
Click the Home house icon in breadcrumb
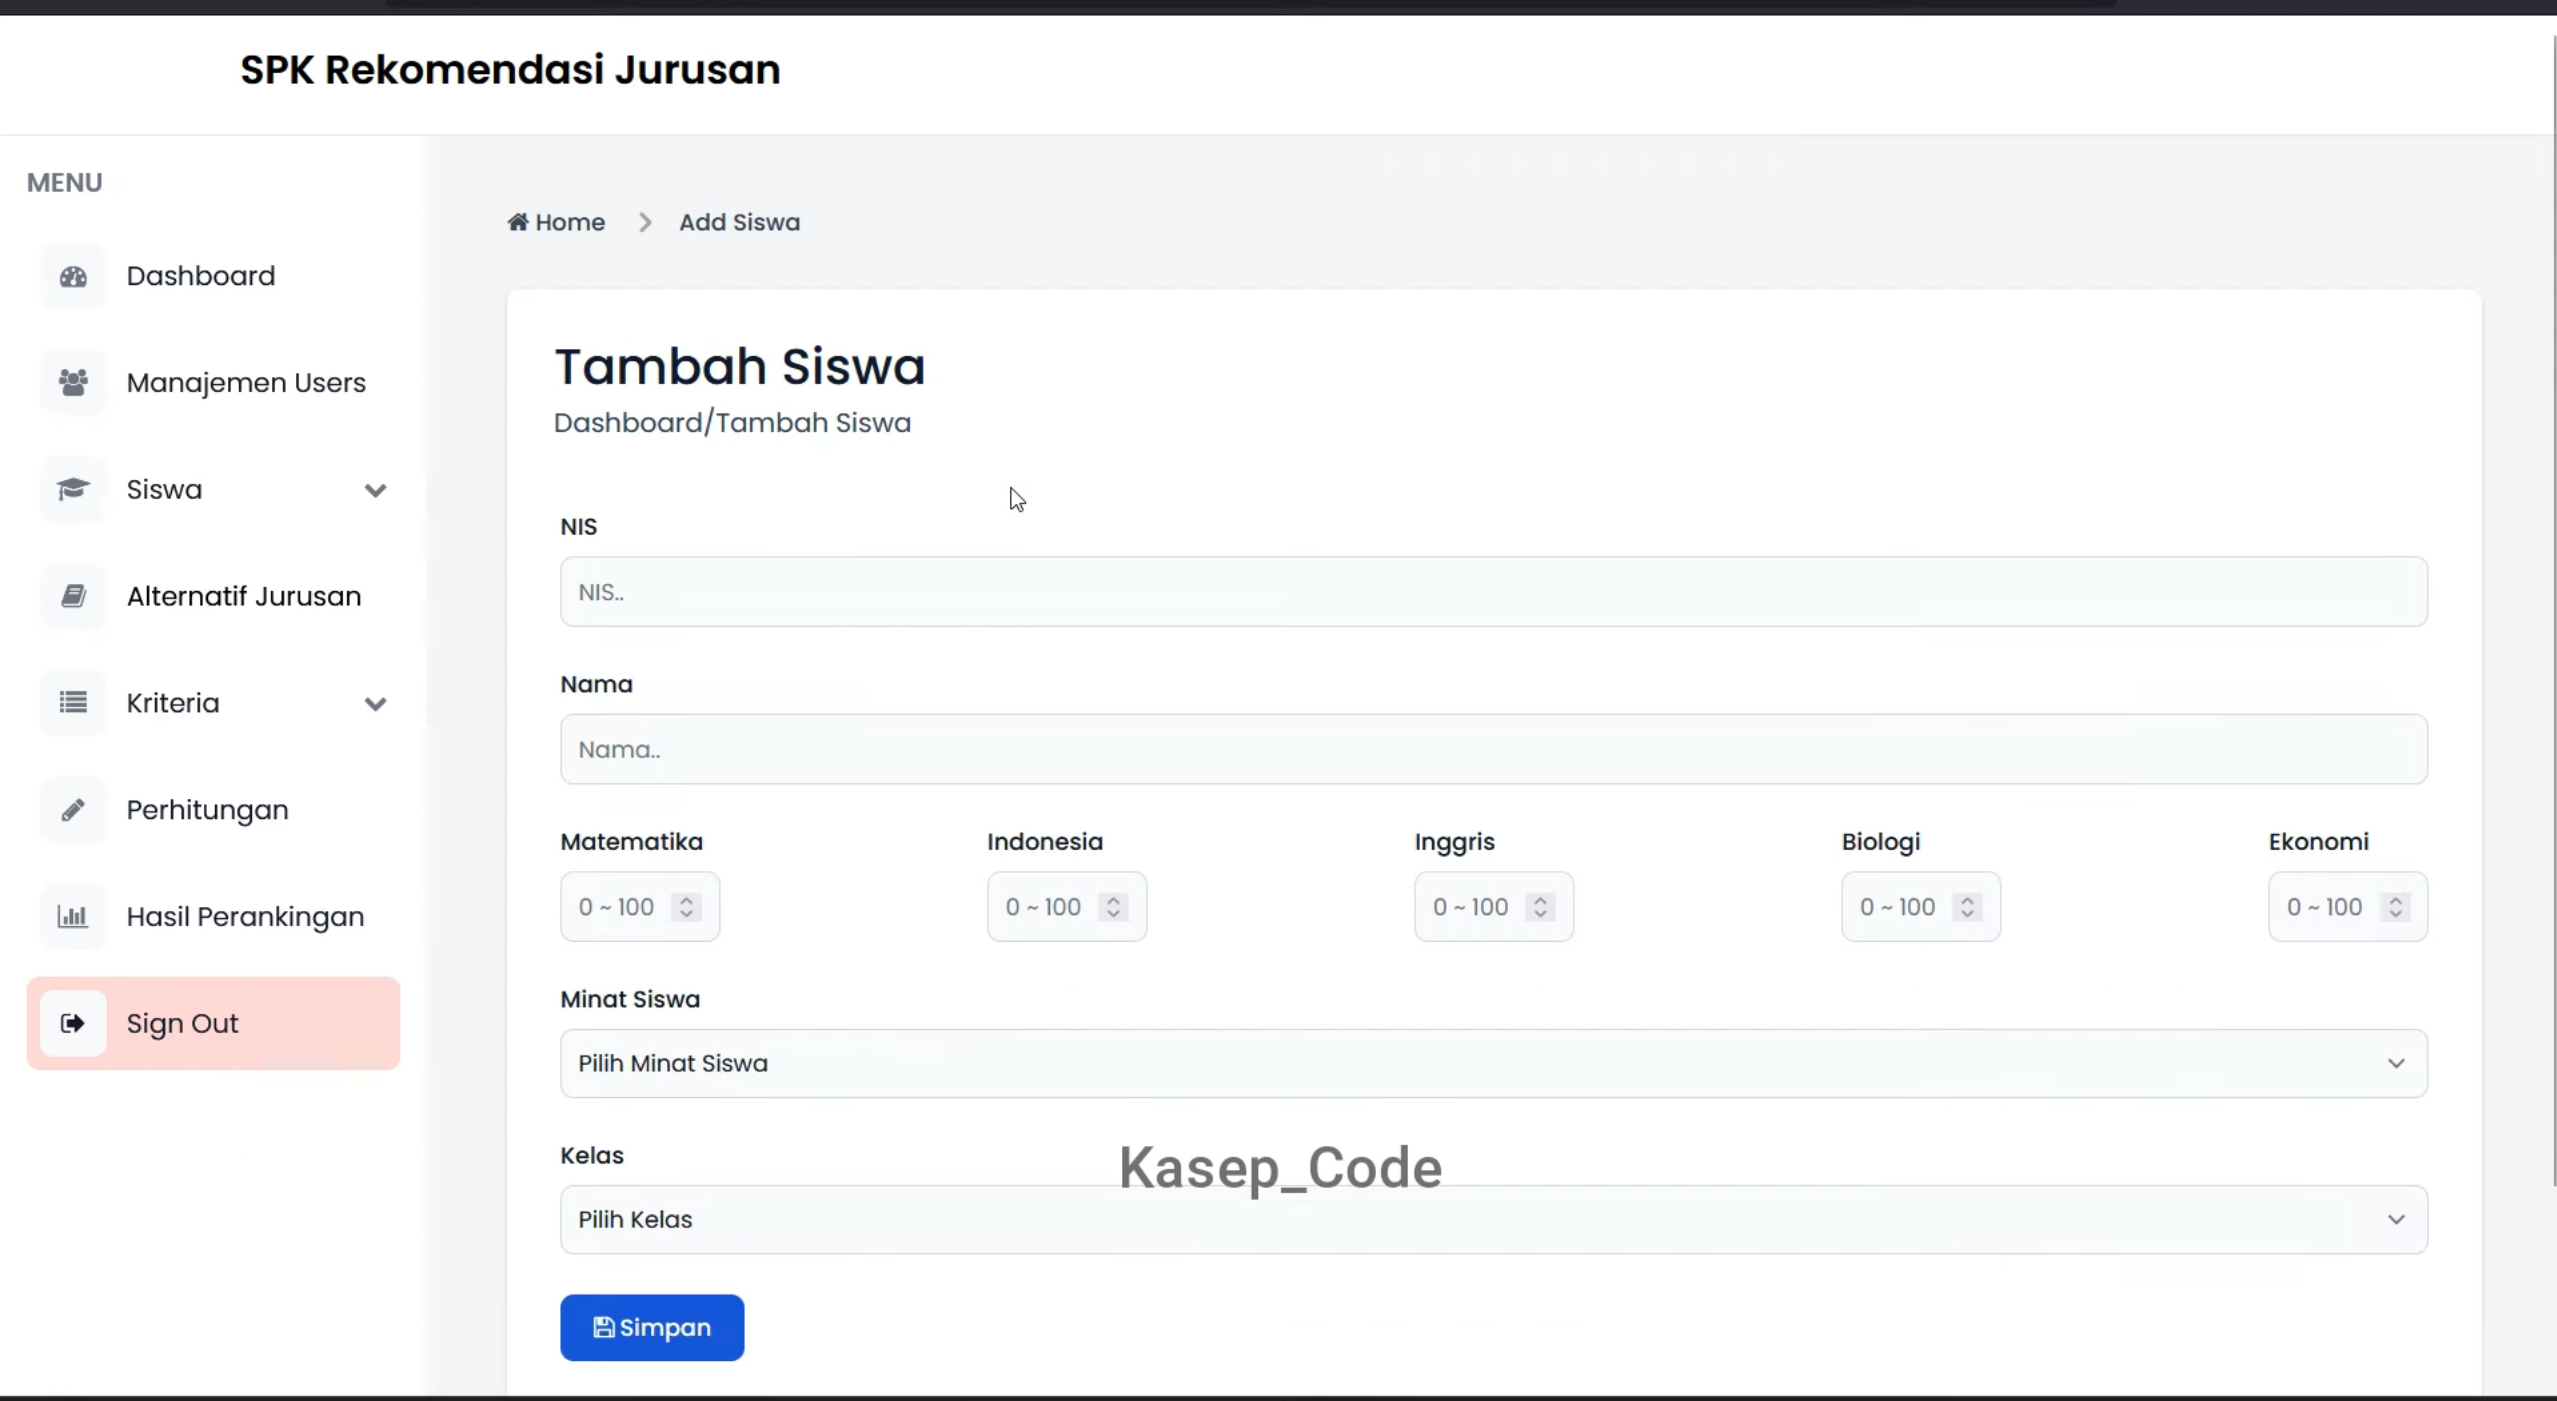point(518,222)
